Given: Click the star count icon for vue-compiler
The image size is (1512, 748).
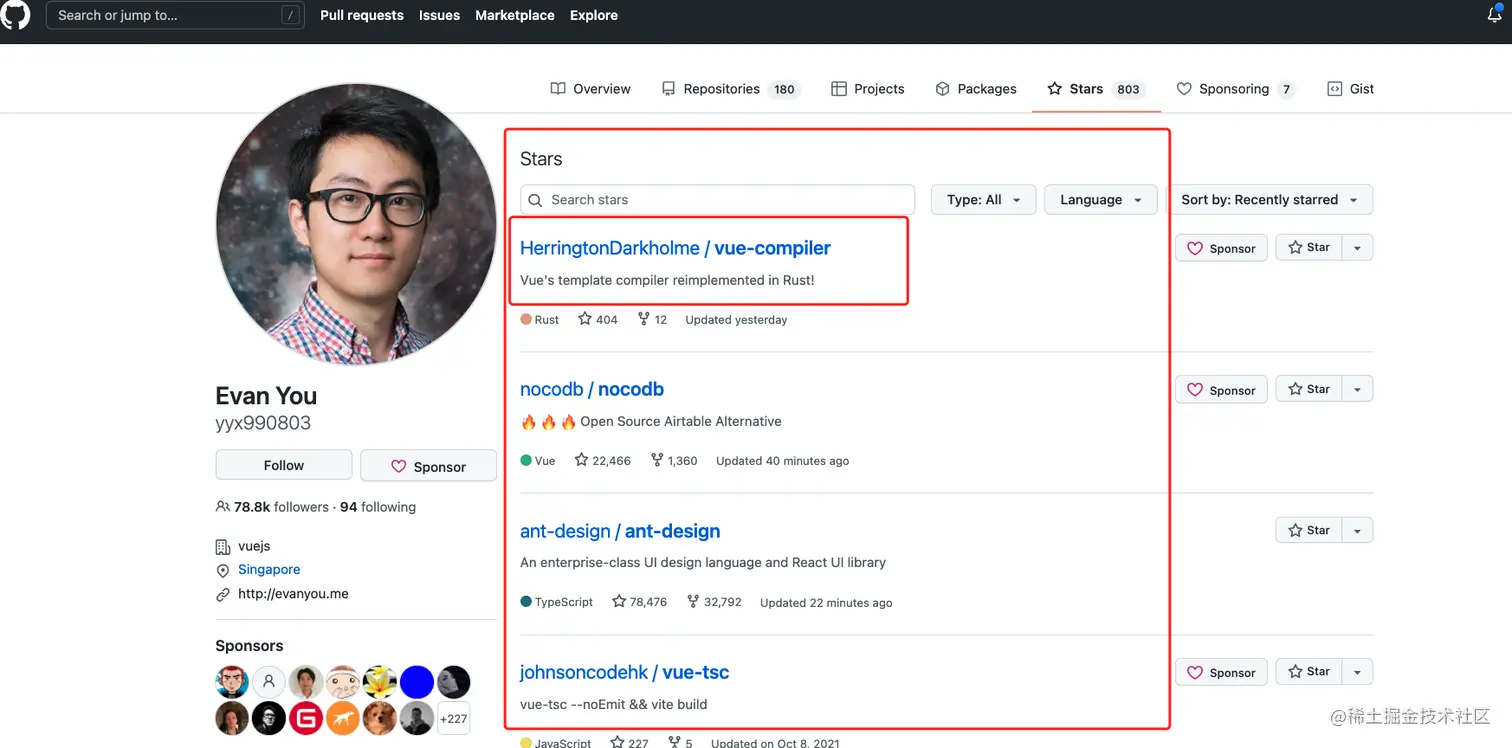Looking at the screenshot, I should click(585, 319).
